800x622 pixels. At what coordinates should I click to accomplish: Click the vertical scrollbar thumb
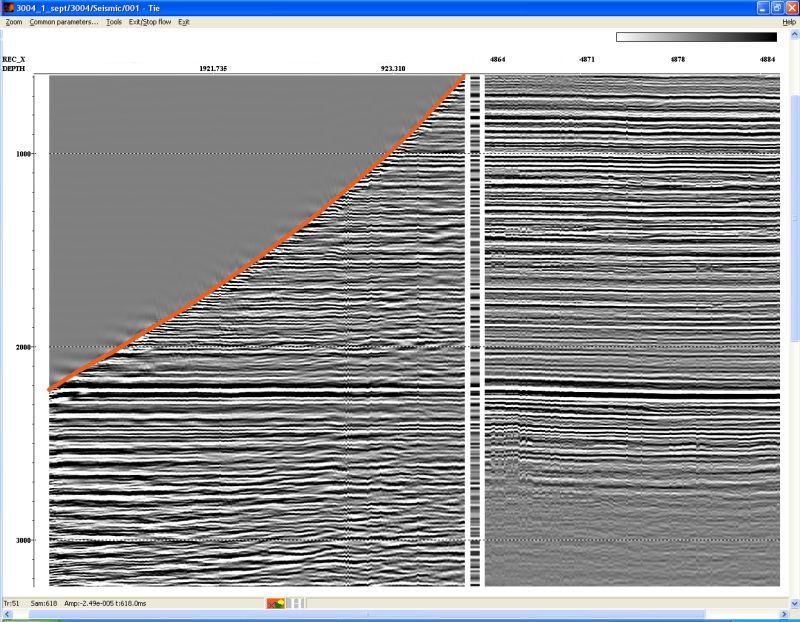(795, 218)
